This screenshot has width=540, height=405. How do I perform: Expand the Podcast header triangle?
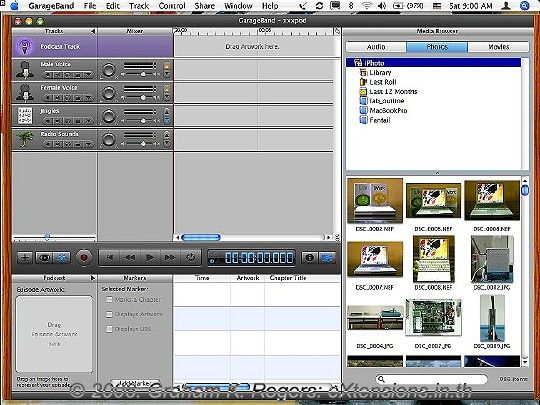pos(93,278)
